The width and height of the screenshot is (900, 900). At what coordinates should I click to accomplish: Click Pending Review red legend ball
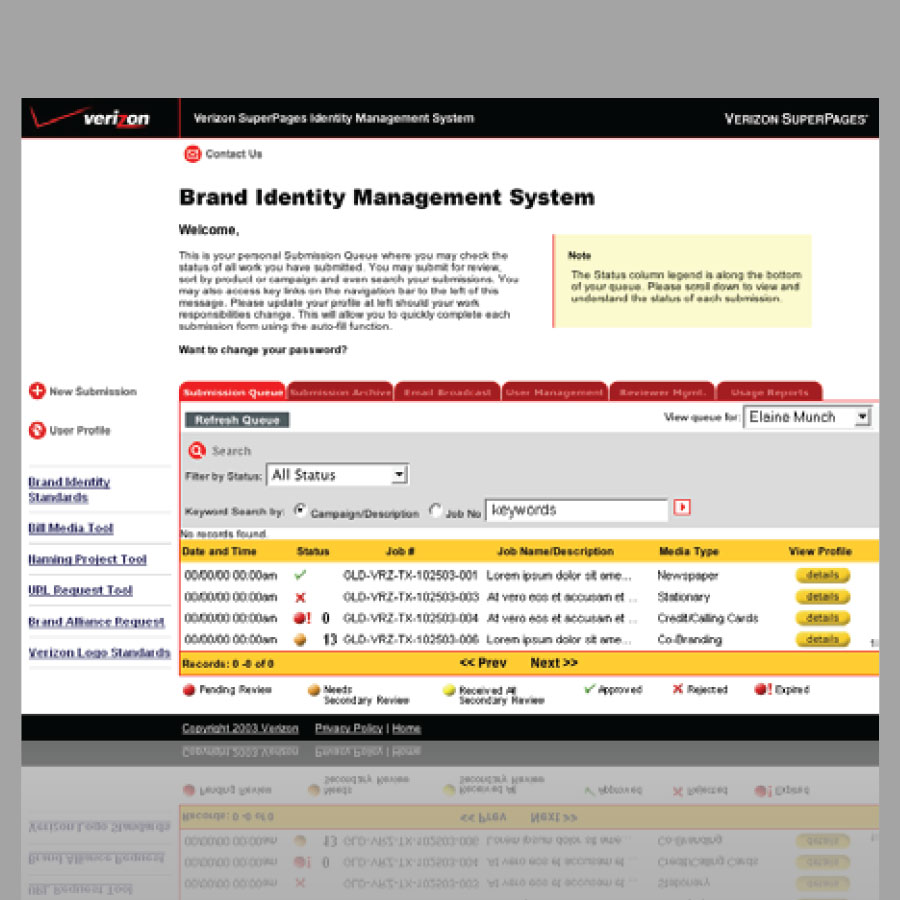(x=189, y=690)
